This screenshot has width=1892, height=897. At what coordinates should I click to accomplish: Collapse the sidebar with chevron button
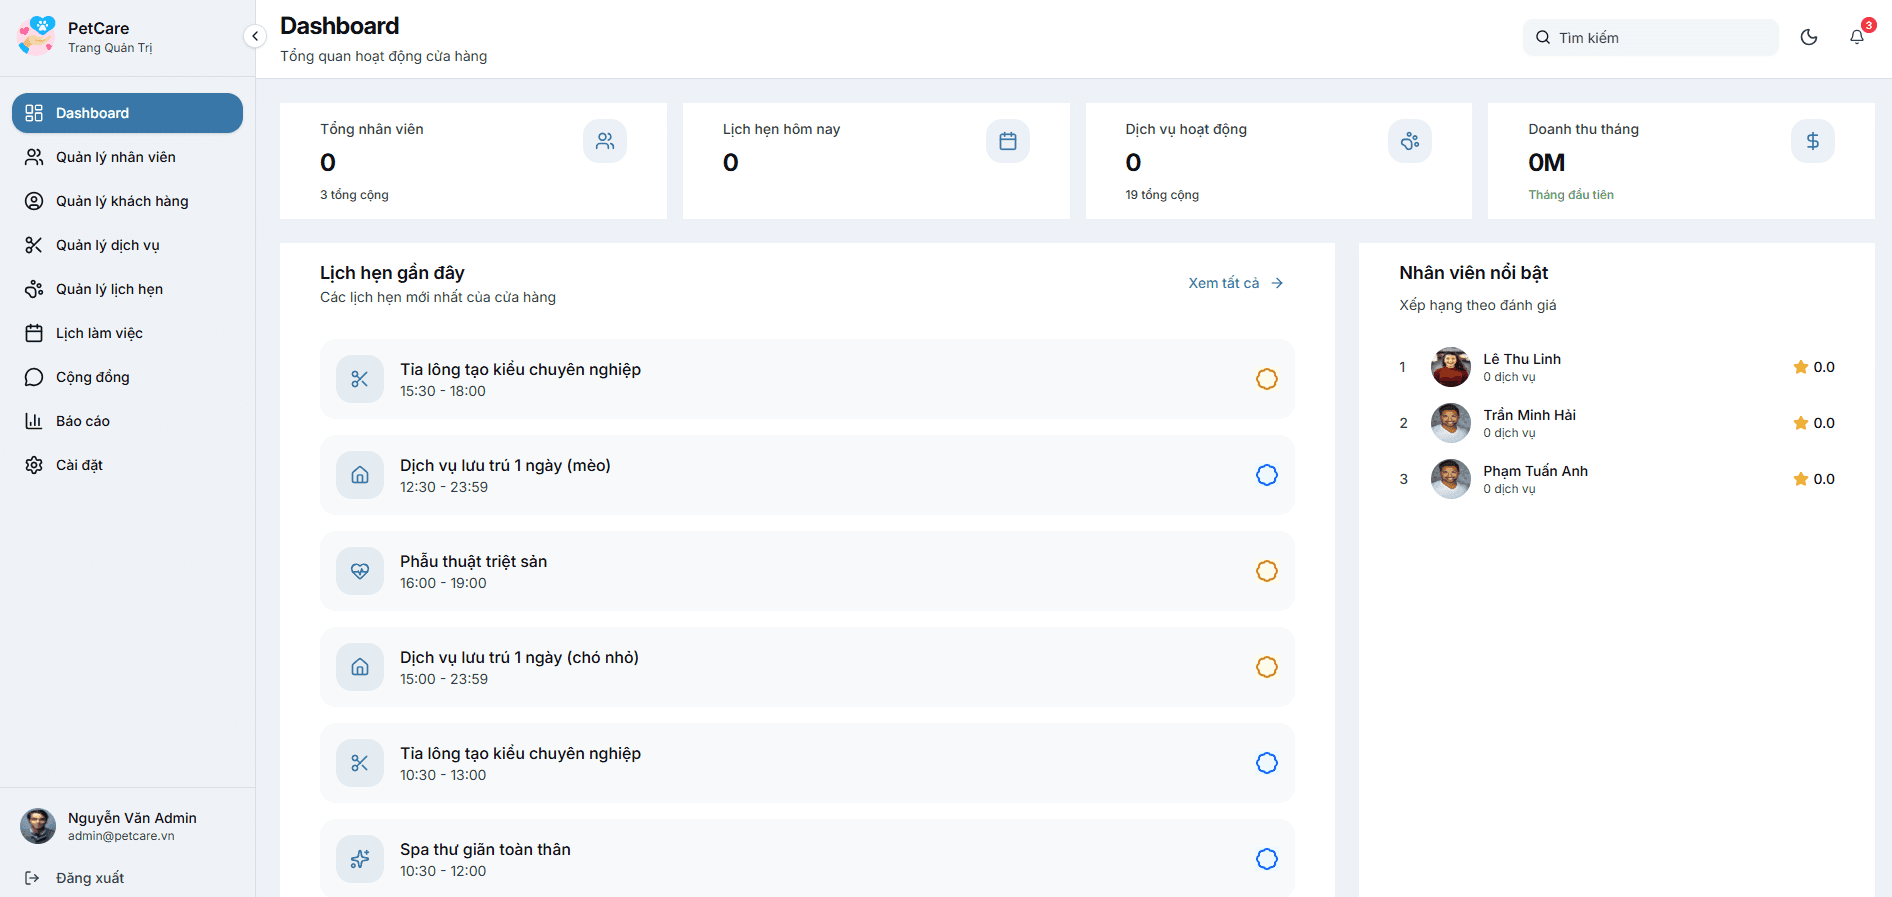[x=255, y=36]
